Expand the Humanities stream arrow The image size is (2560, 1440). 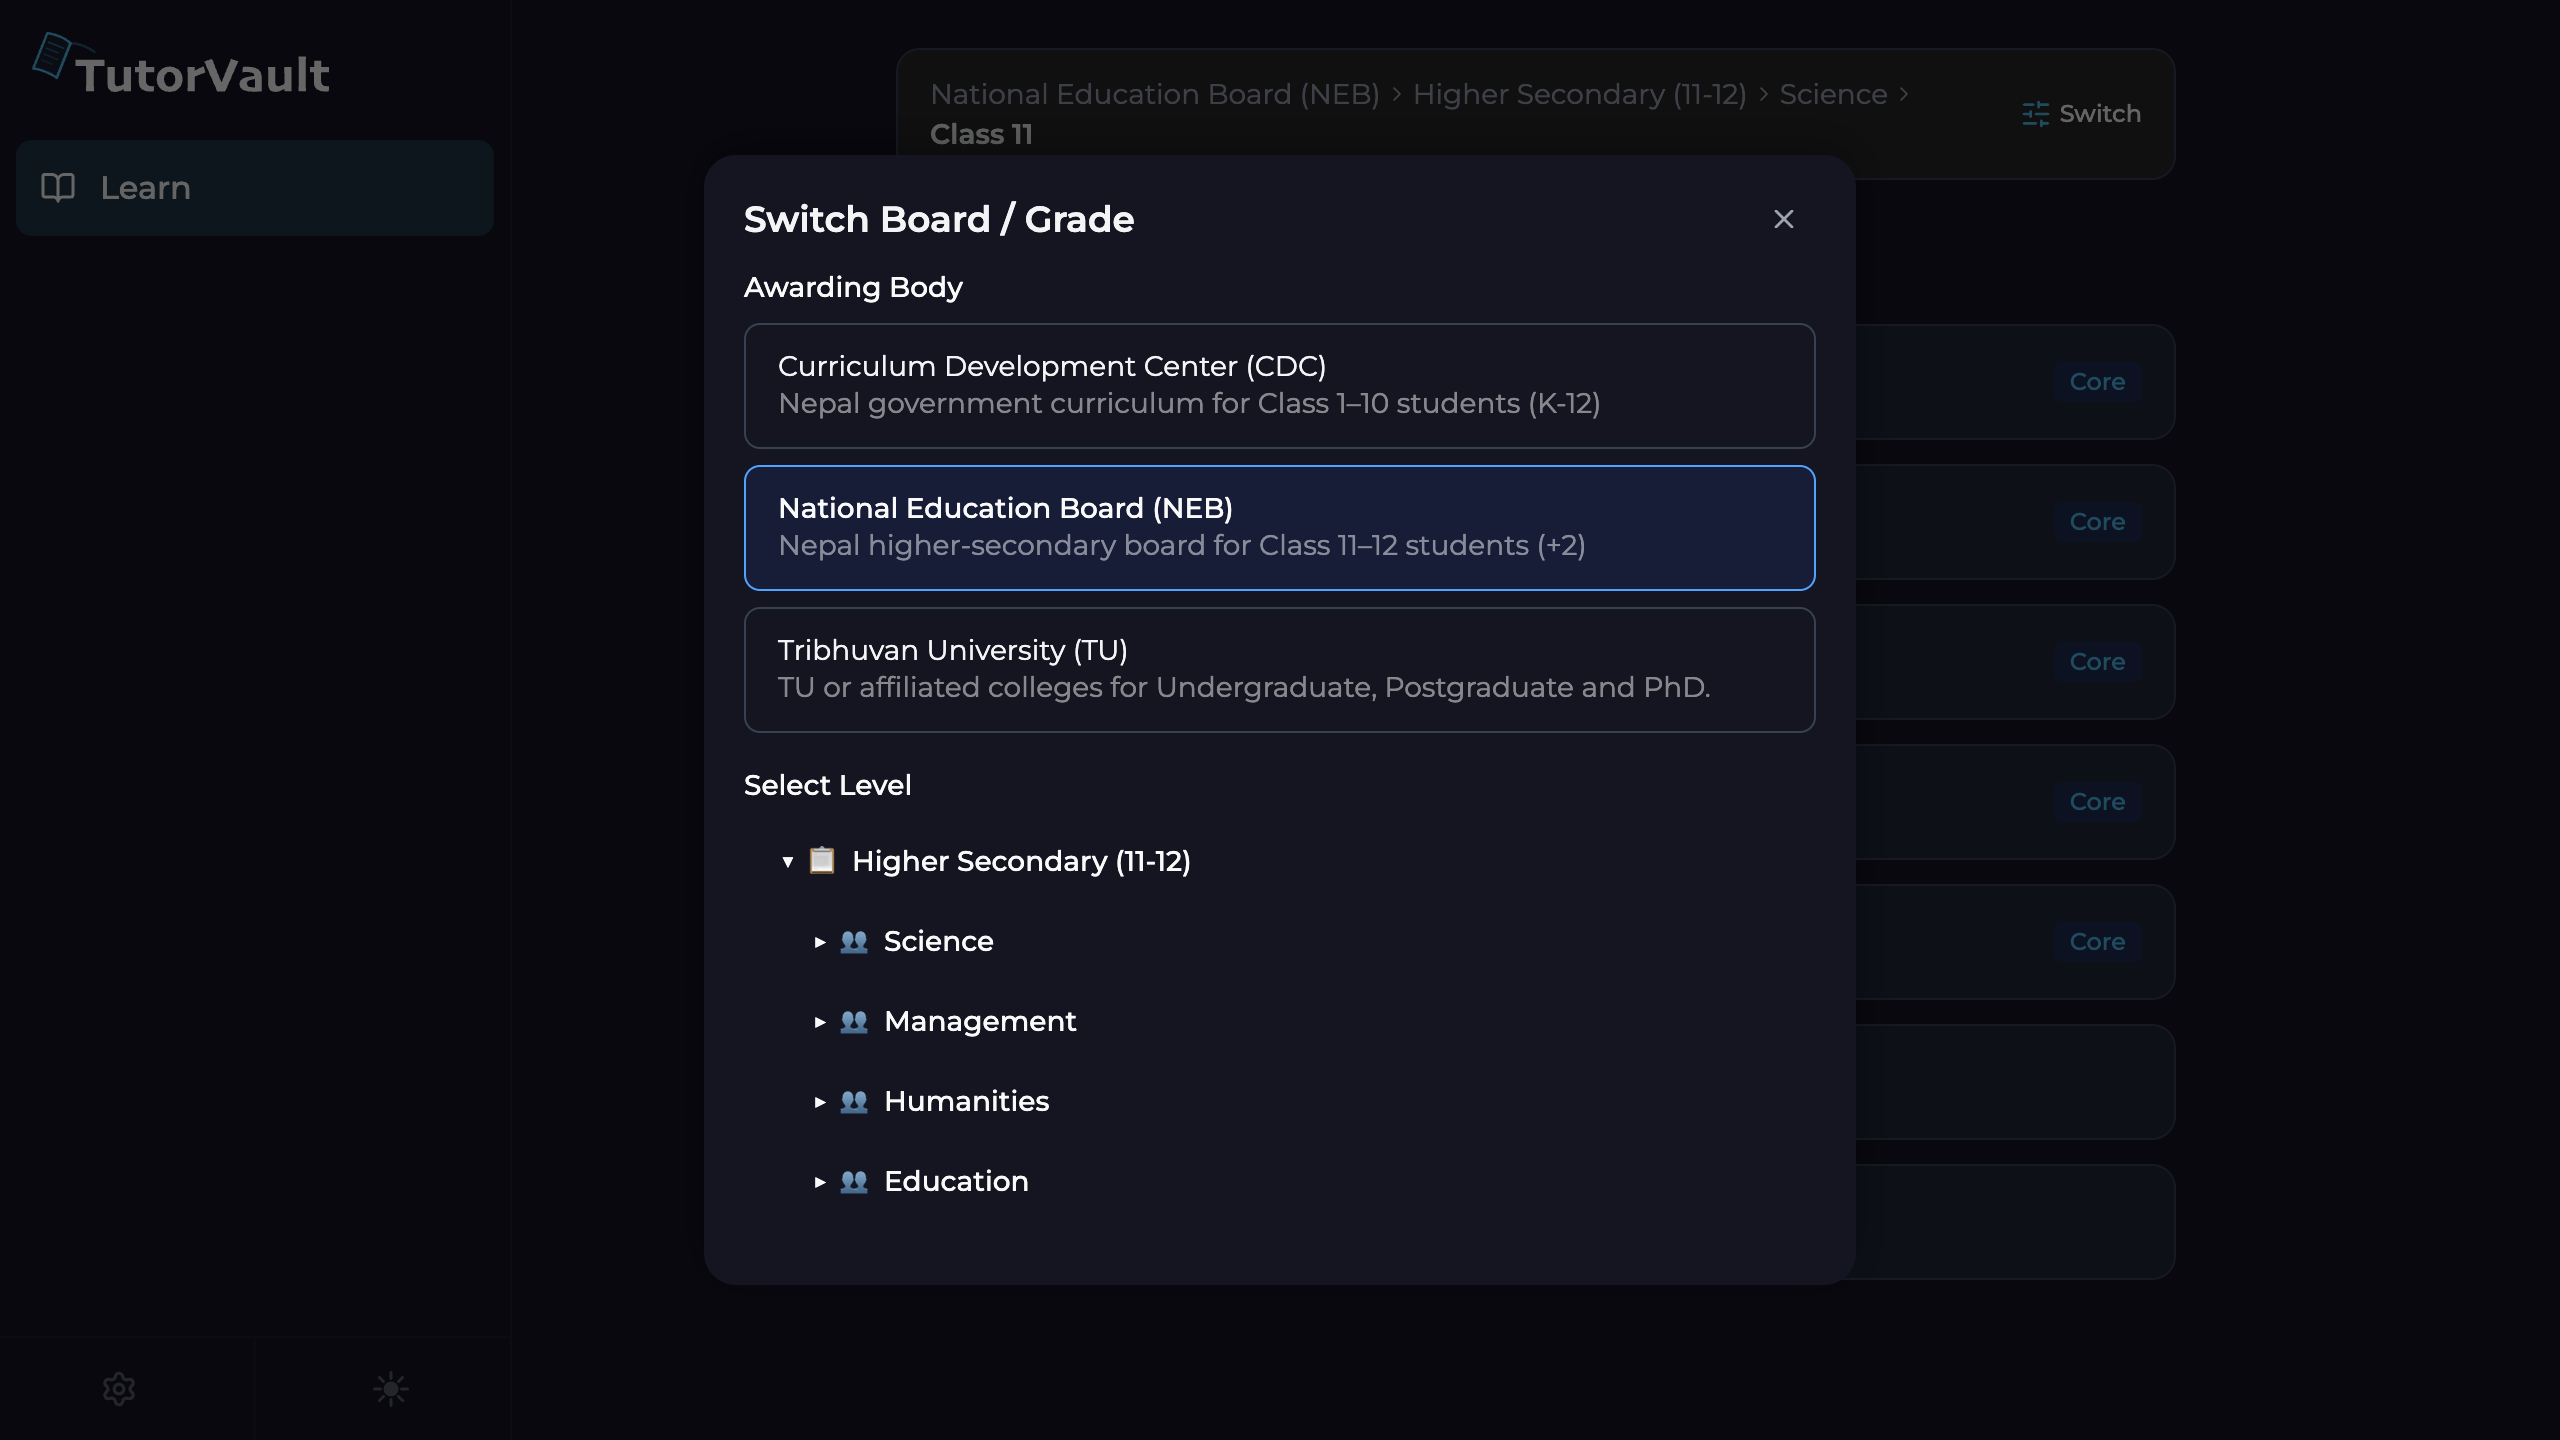pyautogui.click(x=820, y=1101)
